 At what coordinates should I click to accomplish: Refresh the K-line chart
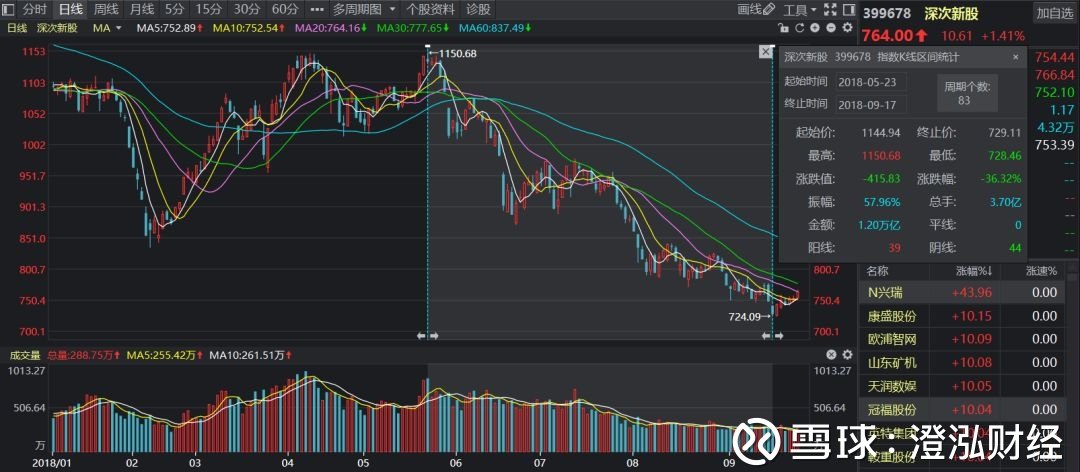click(800, 28)
